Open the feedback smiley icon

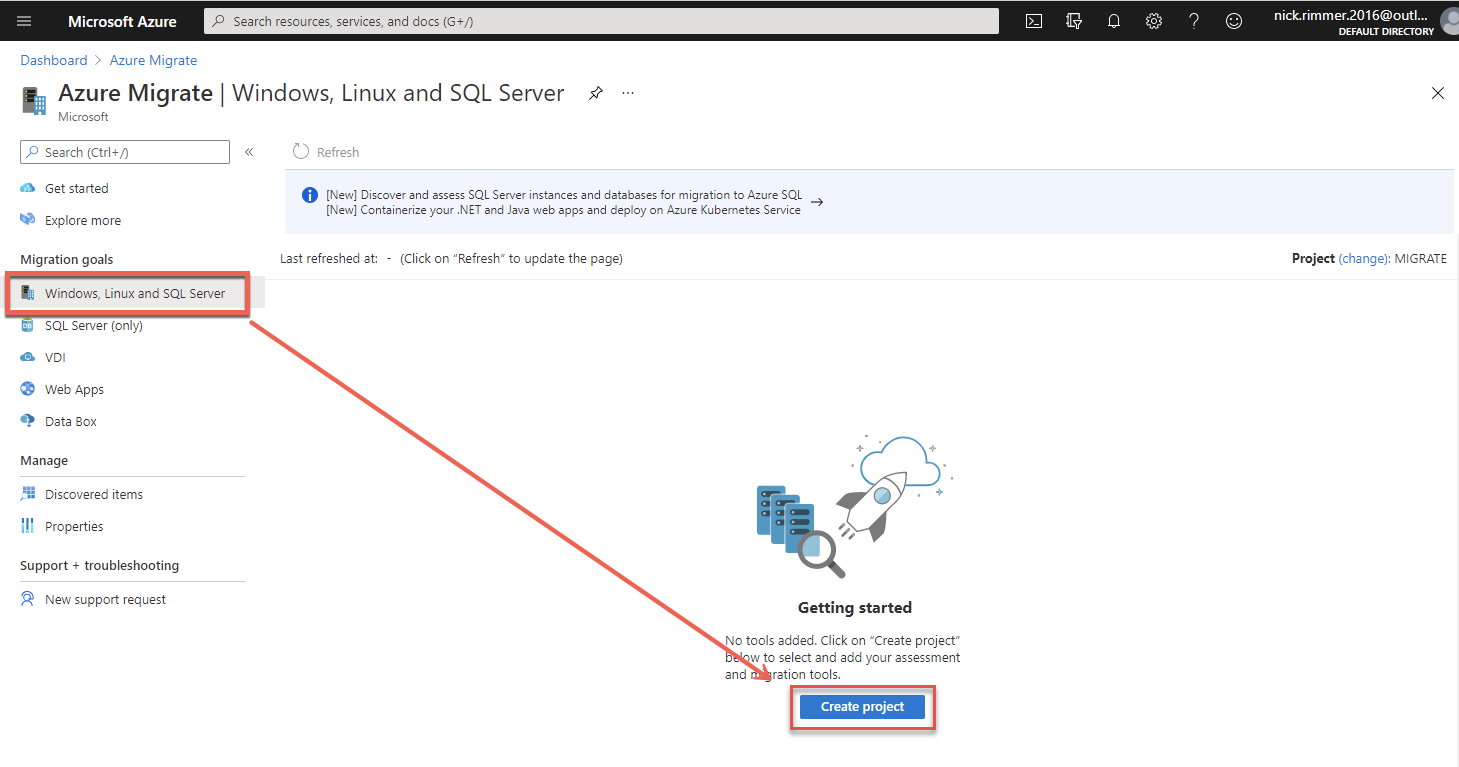point(1234,21)
